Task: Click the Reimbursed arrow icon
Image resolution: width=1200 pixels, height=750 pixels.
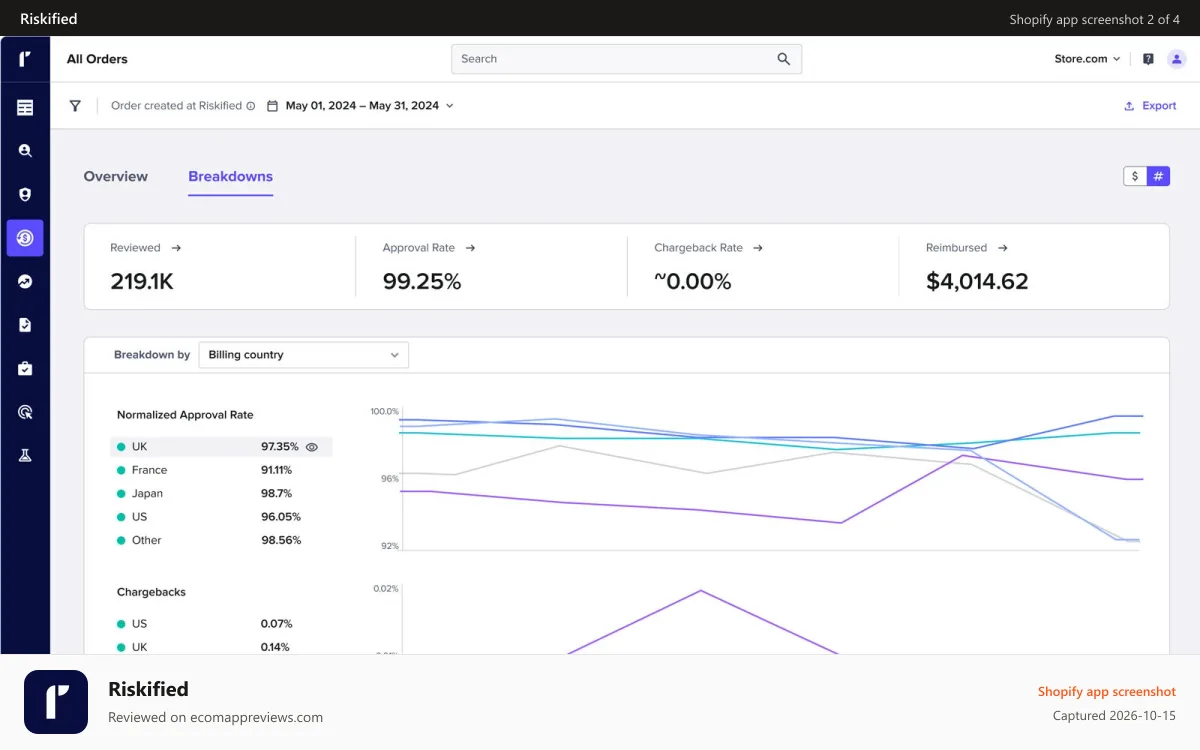Action: point(1002,248)
